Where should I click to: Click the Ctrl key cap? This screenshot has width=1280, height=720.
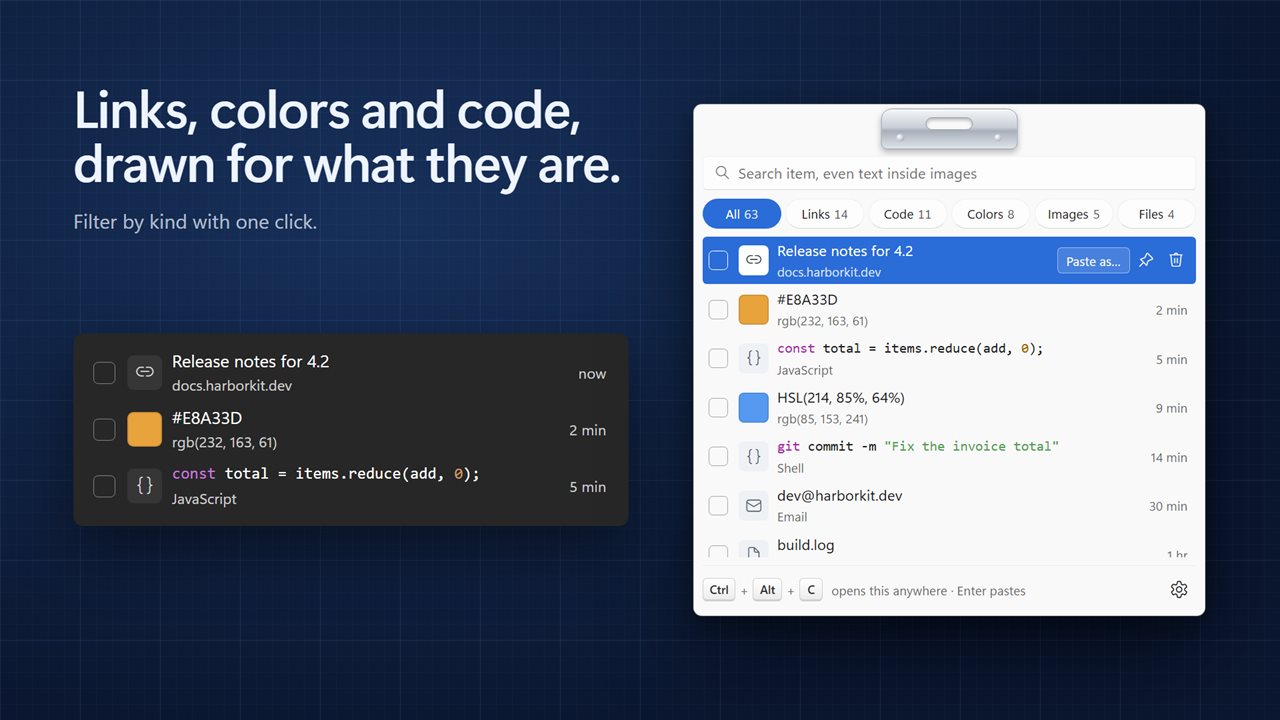[719, 590]
